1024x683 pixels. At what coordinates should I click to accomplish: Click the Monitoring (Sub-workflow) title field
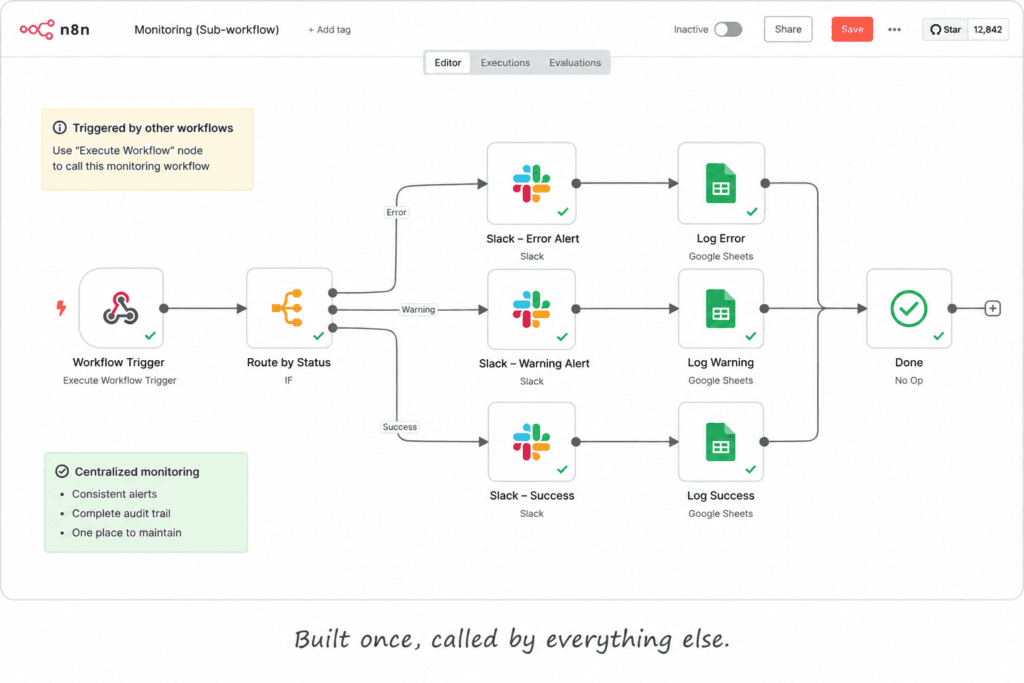pos(206,30)
